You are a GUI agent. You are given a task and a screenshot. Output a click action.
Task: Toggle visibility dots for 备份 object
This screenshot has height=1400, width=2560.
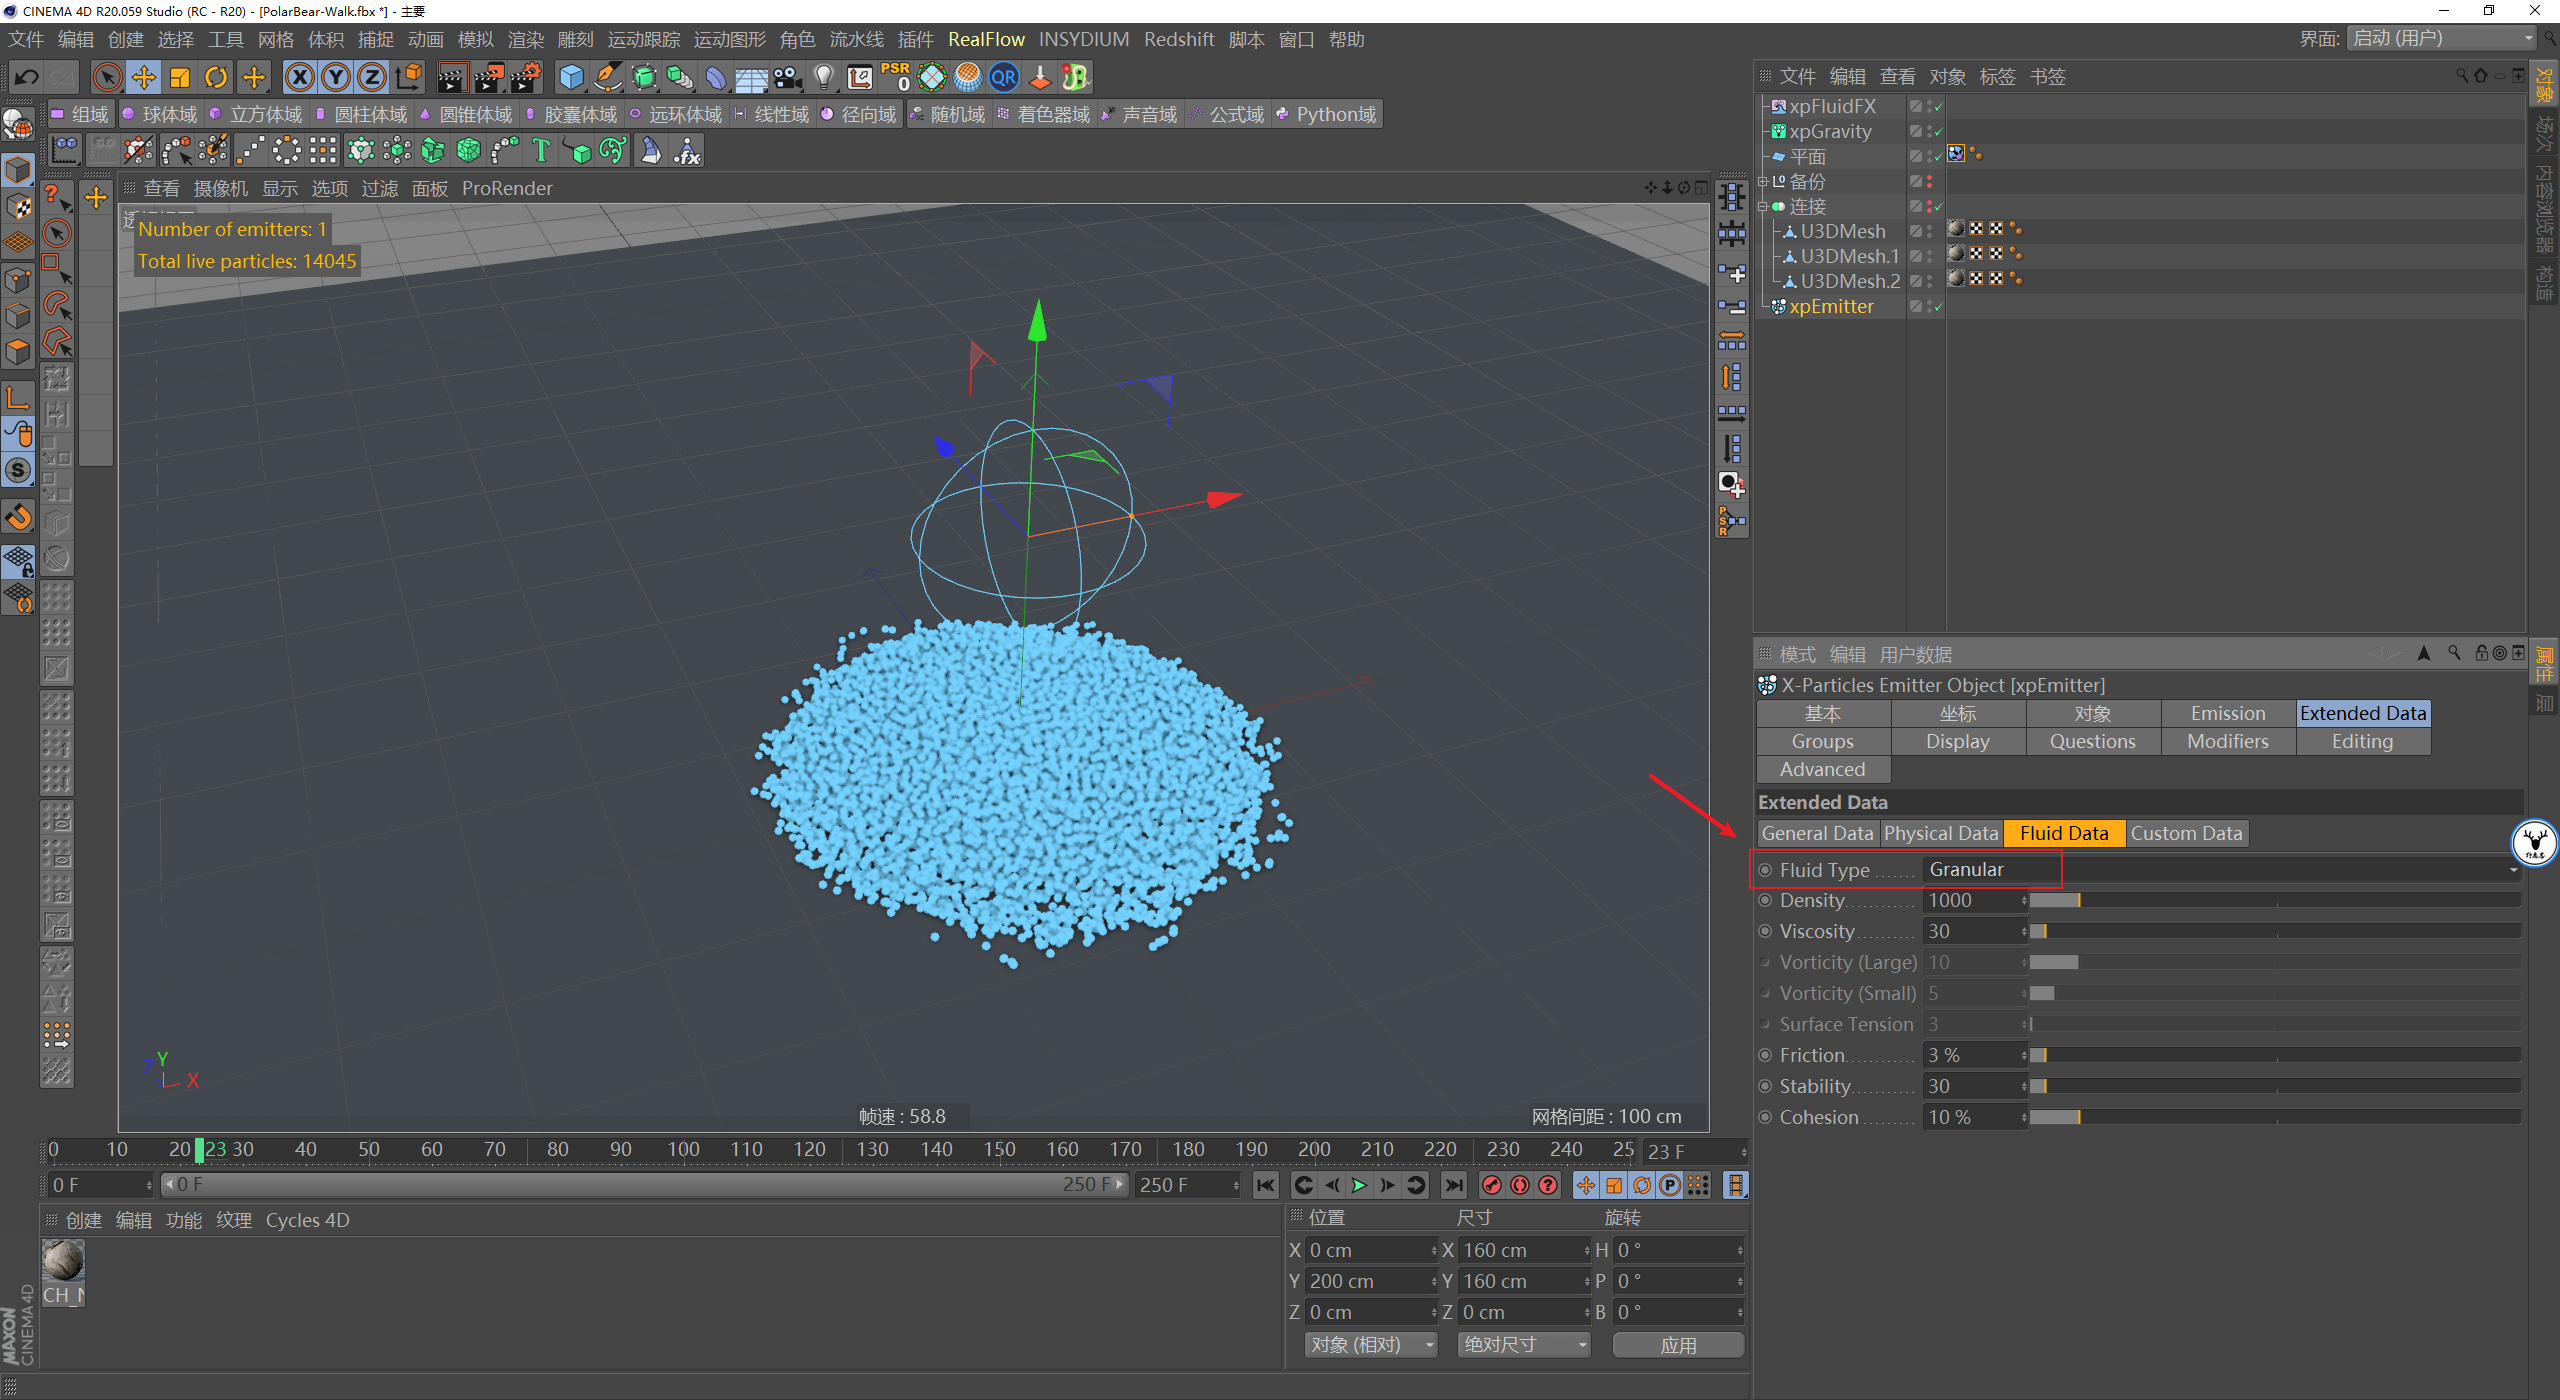pos(1930,182)
